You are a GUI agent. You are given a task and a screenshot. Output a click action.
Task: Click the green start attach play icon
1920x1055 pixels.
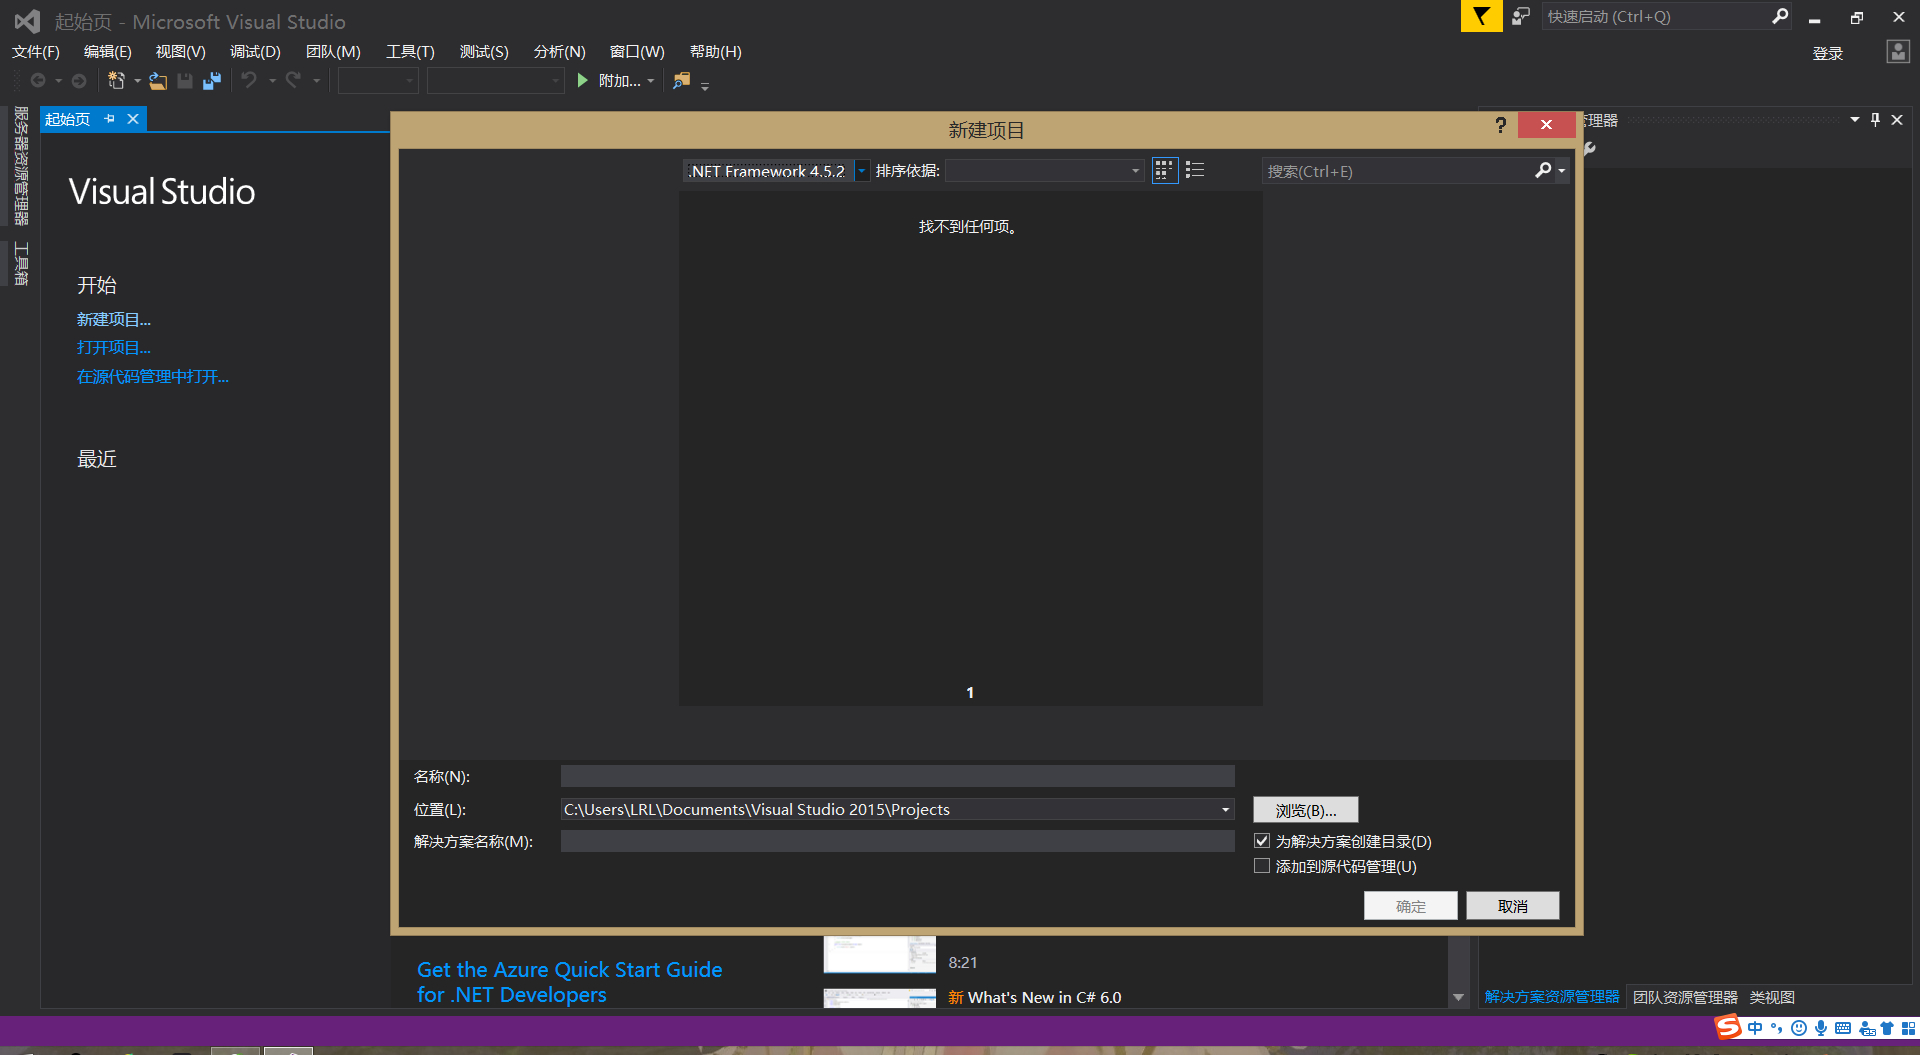(x=583, y=80)
